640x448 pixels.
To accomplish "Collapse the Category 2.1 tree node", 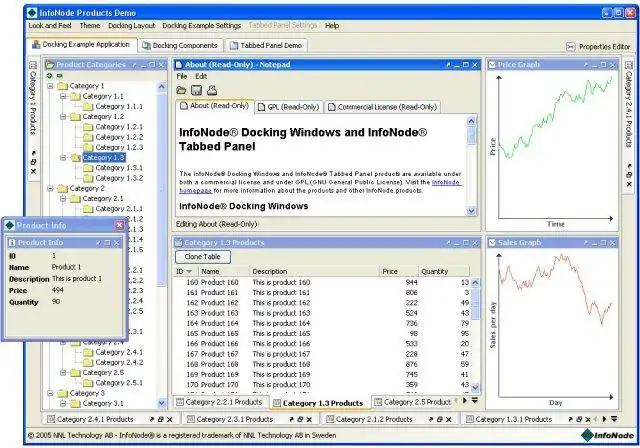I will (x=63, y=199).
